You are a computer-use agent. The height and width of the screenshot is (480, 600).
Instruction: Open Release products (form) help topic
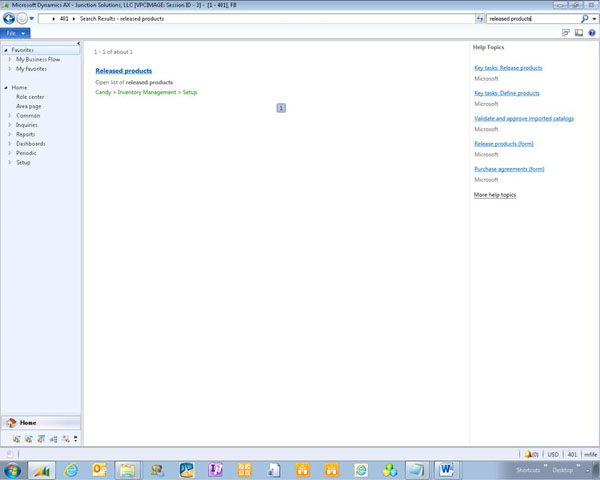pyautogui.click(x=504, y=144)
